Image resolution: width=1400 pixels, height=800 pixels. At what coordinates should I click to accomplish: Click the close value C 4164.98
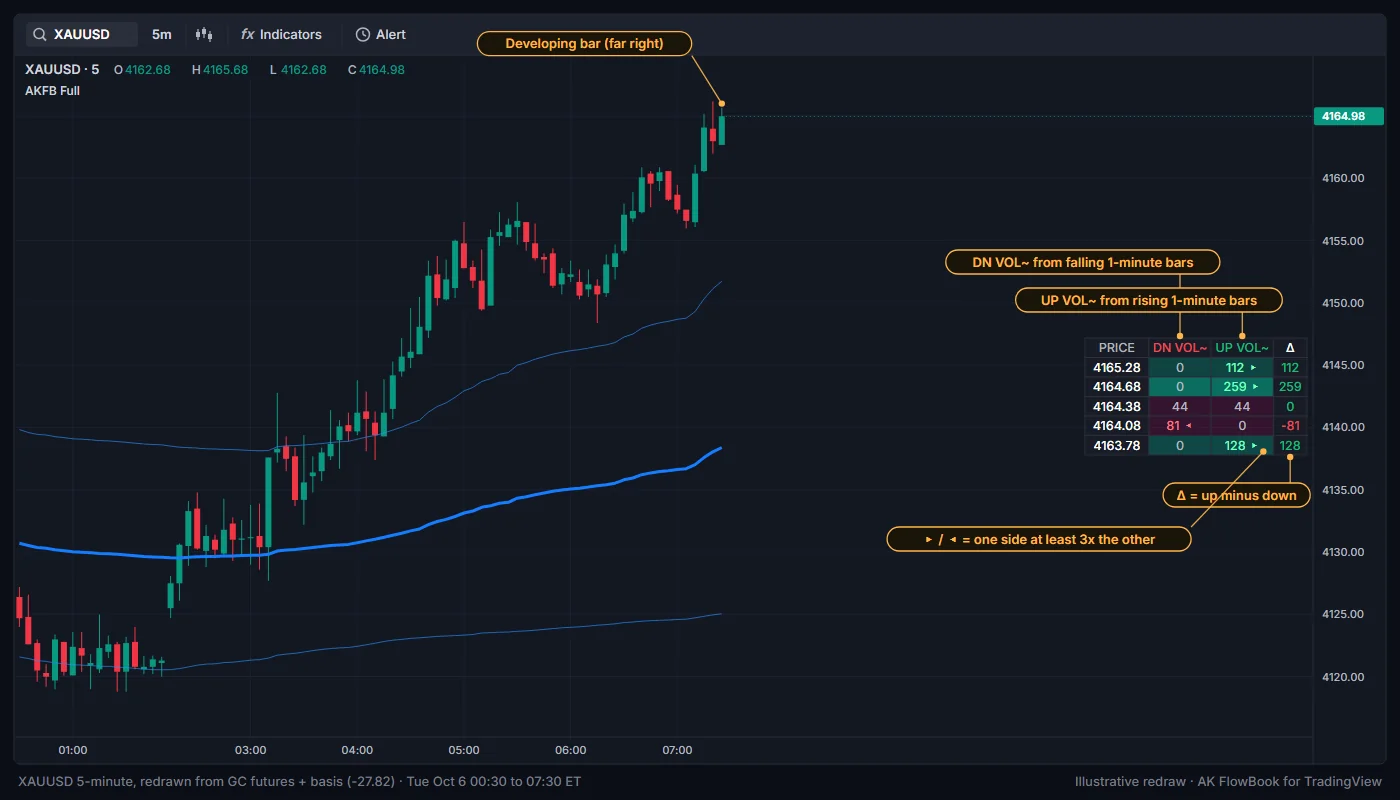click(x=376, y=70)
